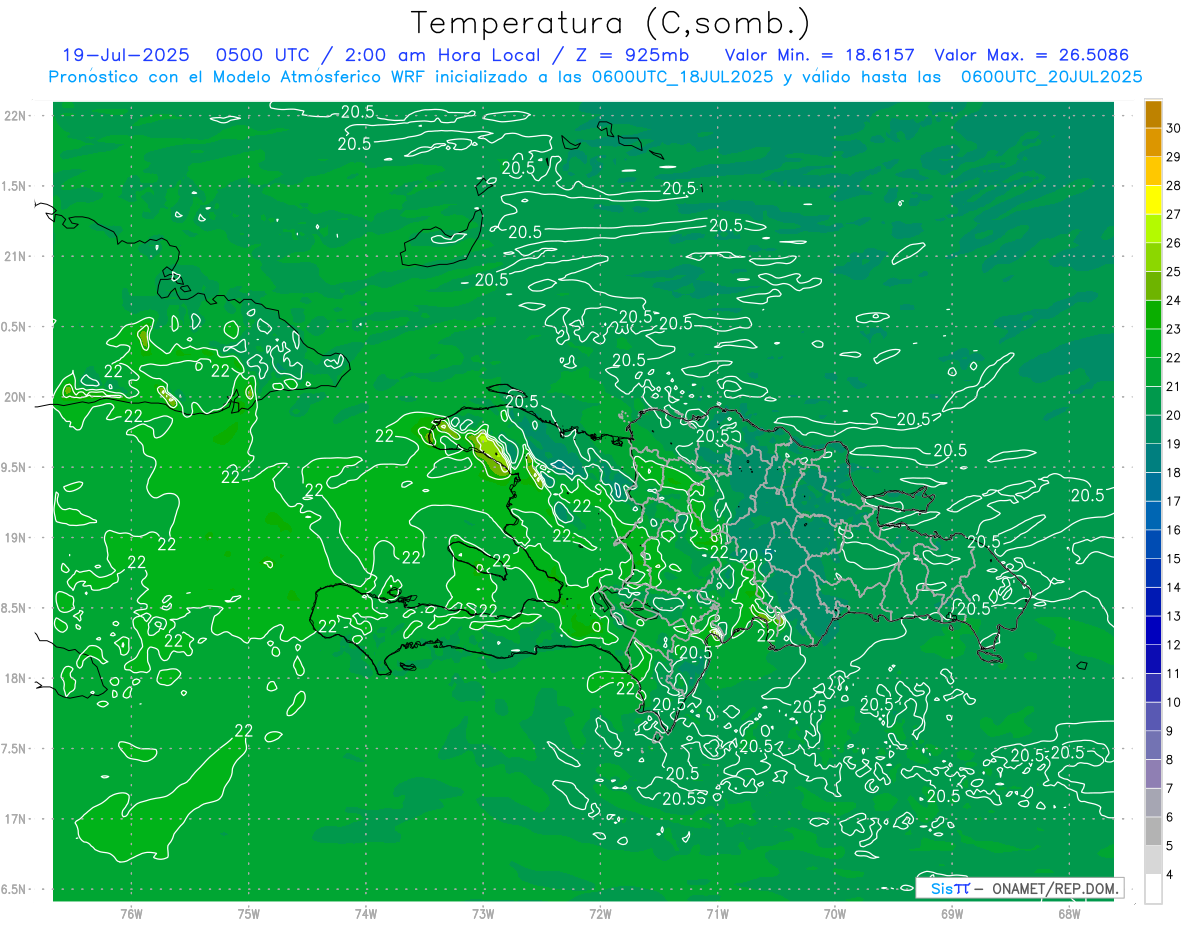The image size is (1200, 927).
Task: Click the orange color scale segment between 29 and 30
Action: tap(1153, 142)
